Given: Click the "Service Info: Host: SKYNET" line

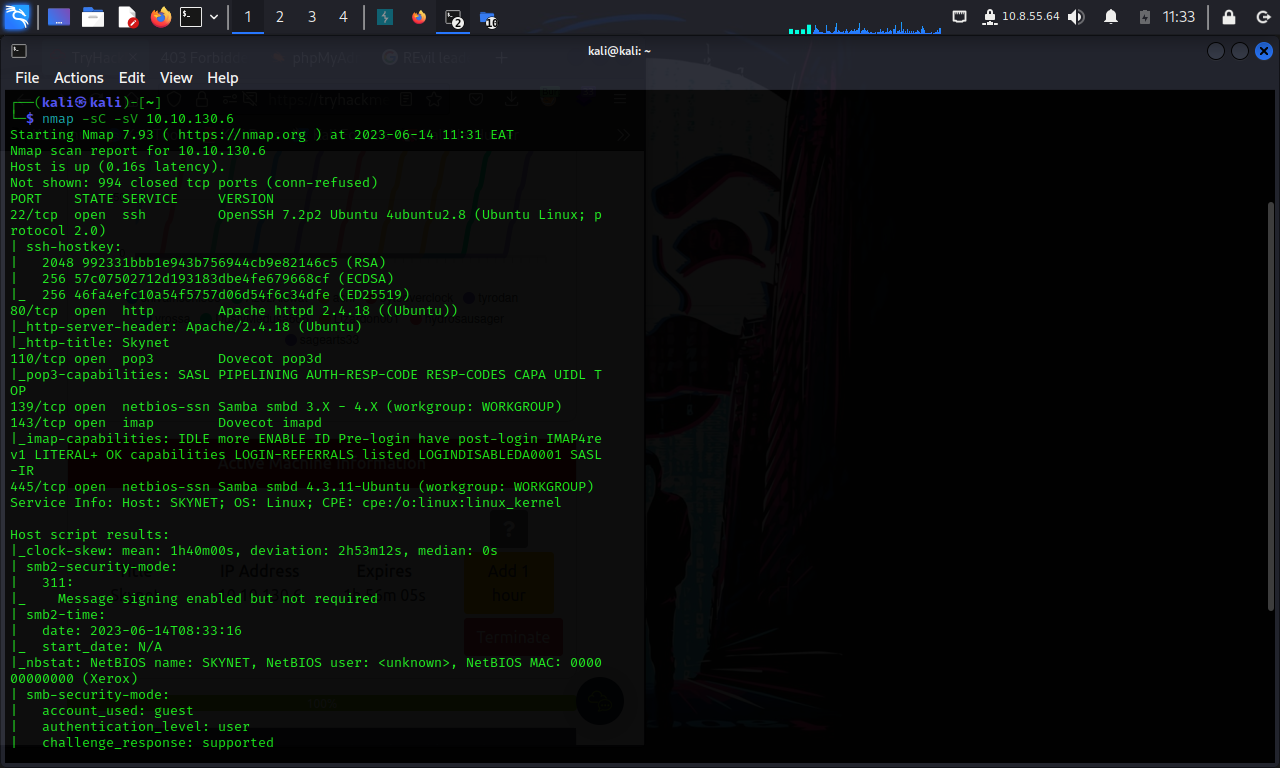Looking at the screenshot, I should [286, 503].
